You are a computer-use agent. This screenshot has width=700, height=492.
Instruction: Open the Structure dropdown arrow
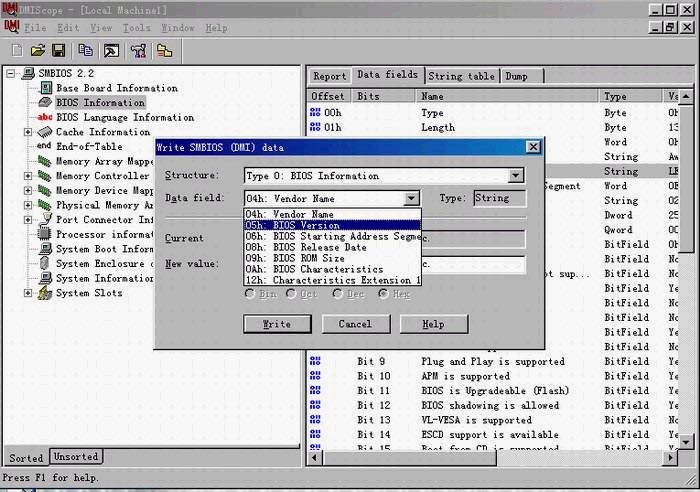click(x=515, y=176)
